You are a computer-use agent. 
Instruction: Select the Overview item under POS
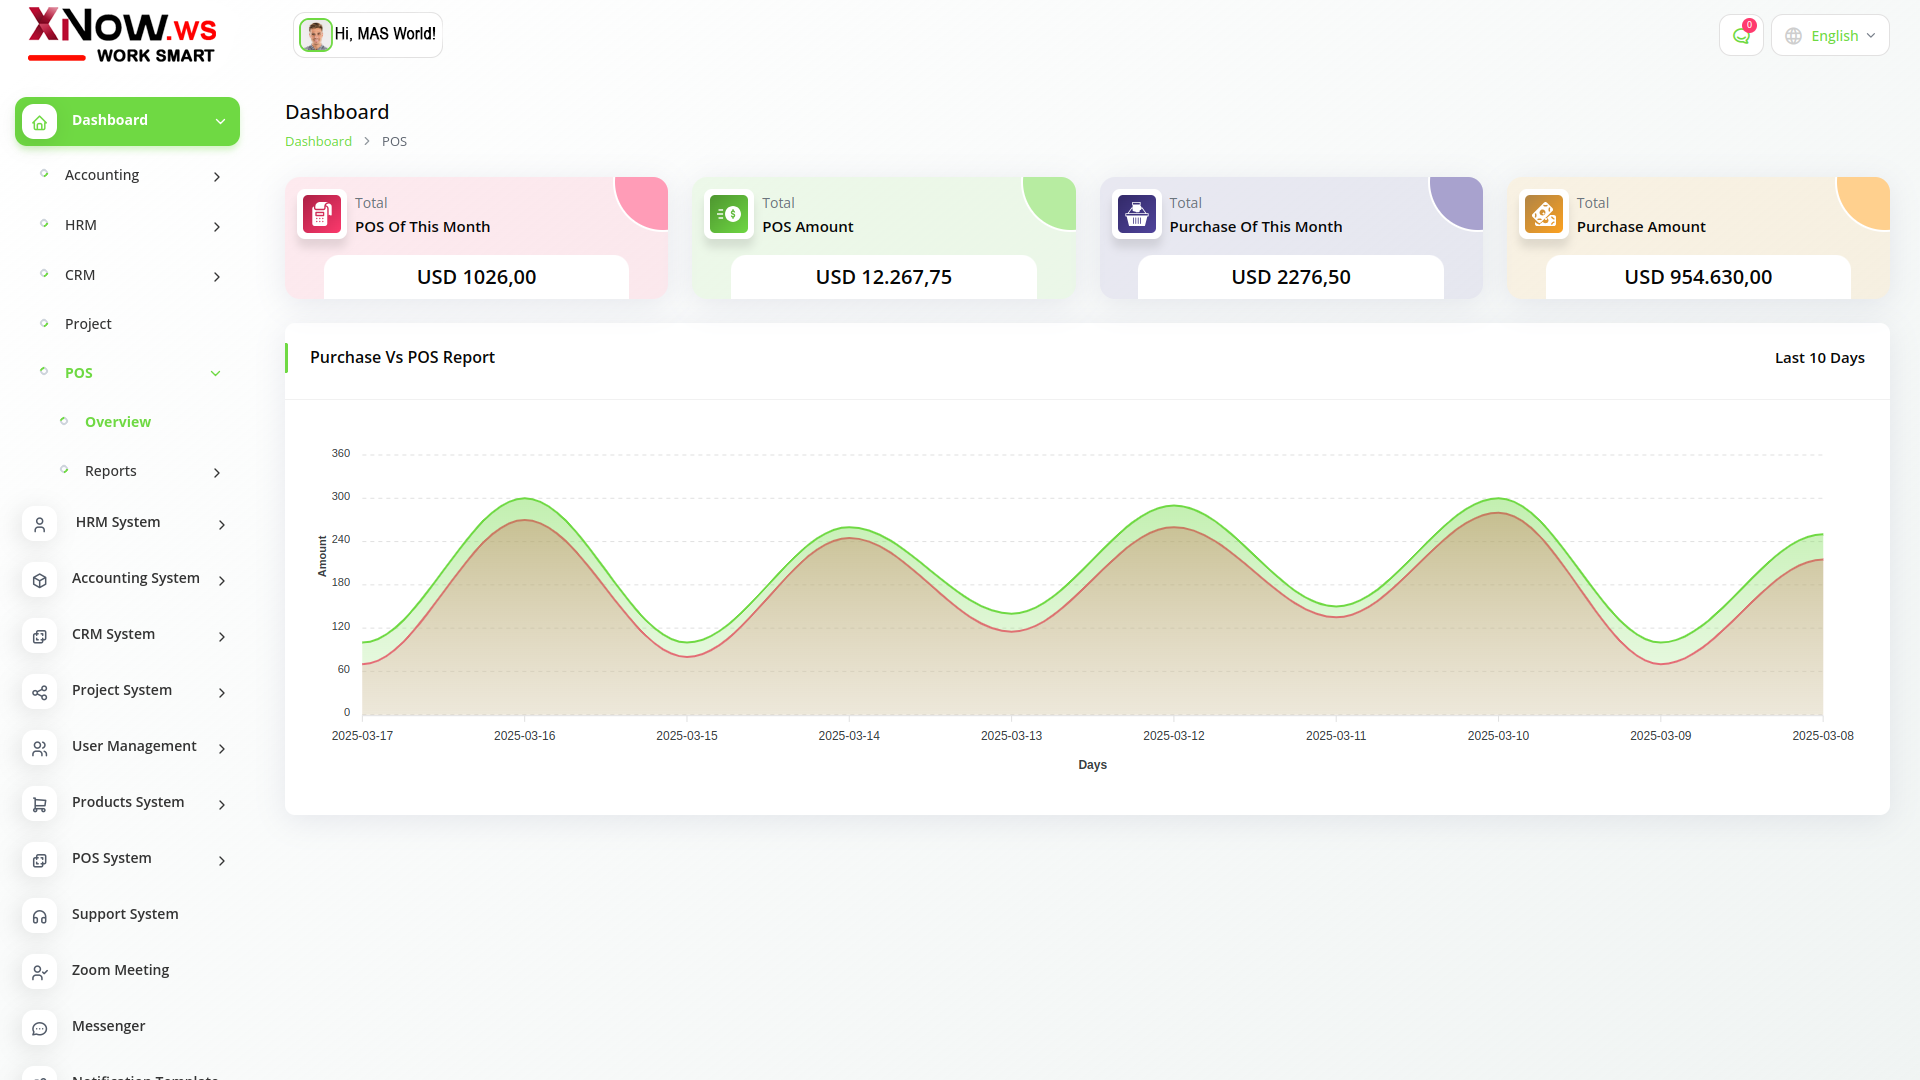[x=118, y=422]
